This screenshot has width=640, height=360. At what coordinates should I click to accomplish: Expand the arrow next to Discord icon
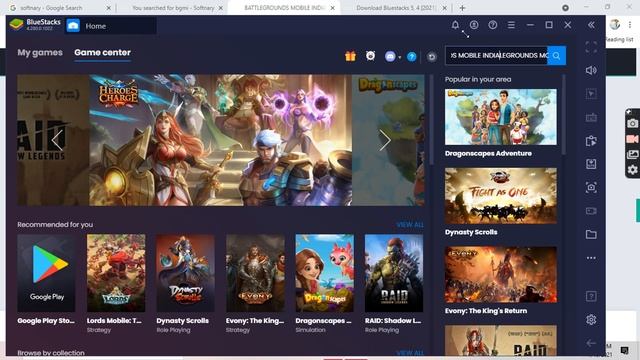pyautogui.click(x=400, y=57)
